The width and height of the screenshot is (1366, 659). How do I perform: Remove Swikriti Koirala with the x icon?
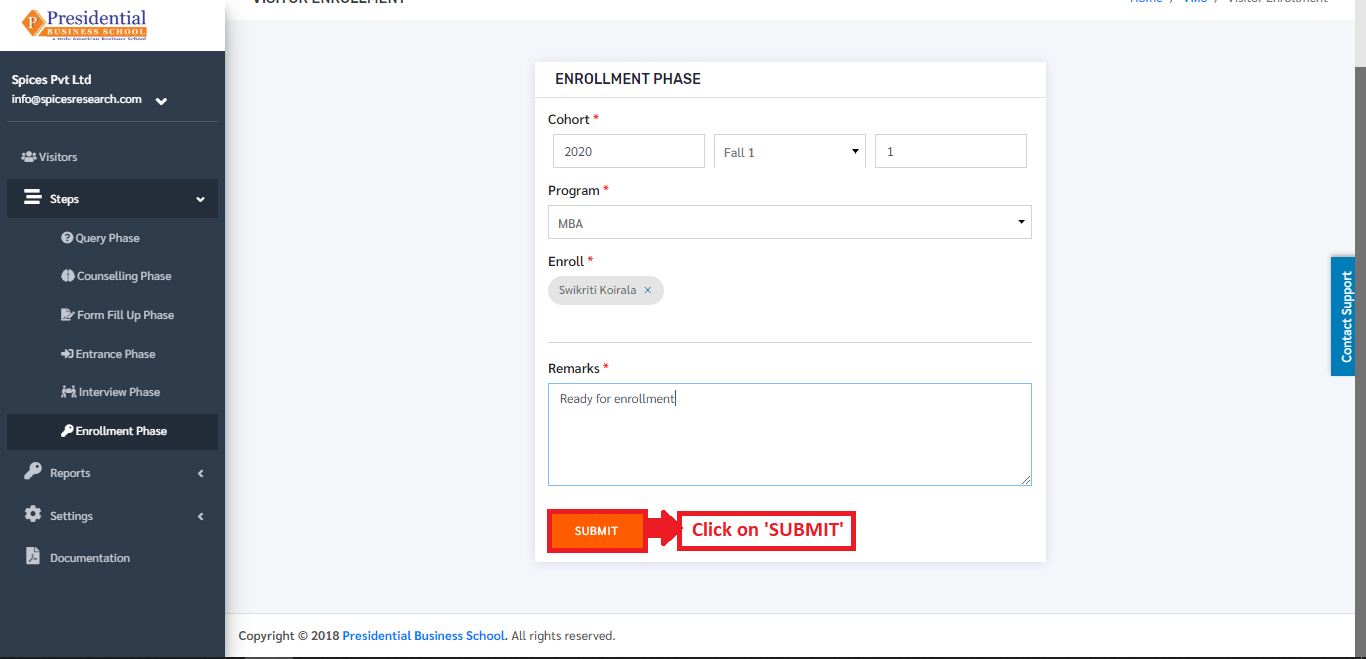[647, 290]
